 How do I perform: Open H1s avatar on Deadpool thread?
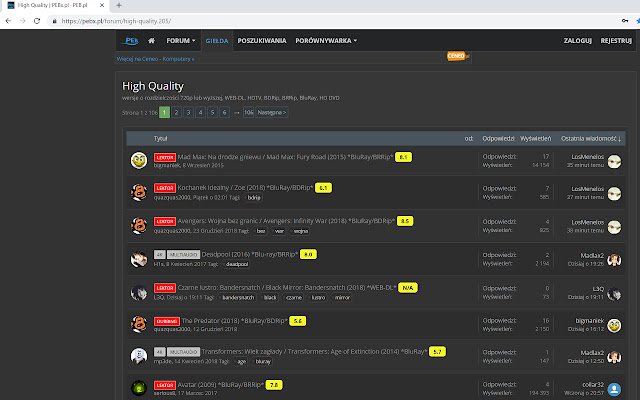pos(139,259)
